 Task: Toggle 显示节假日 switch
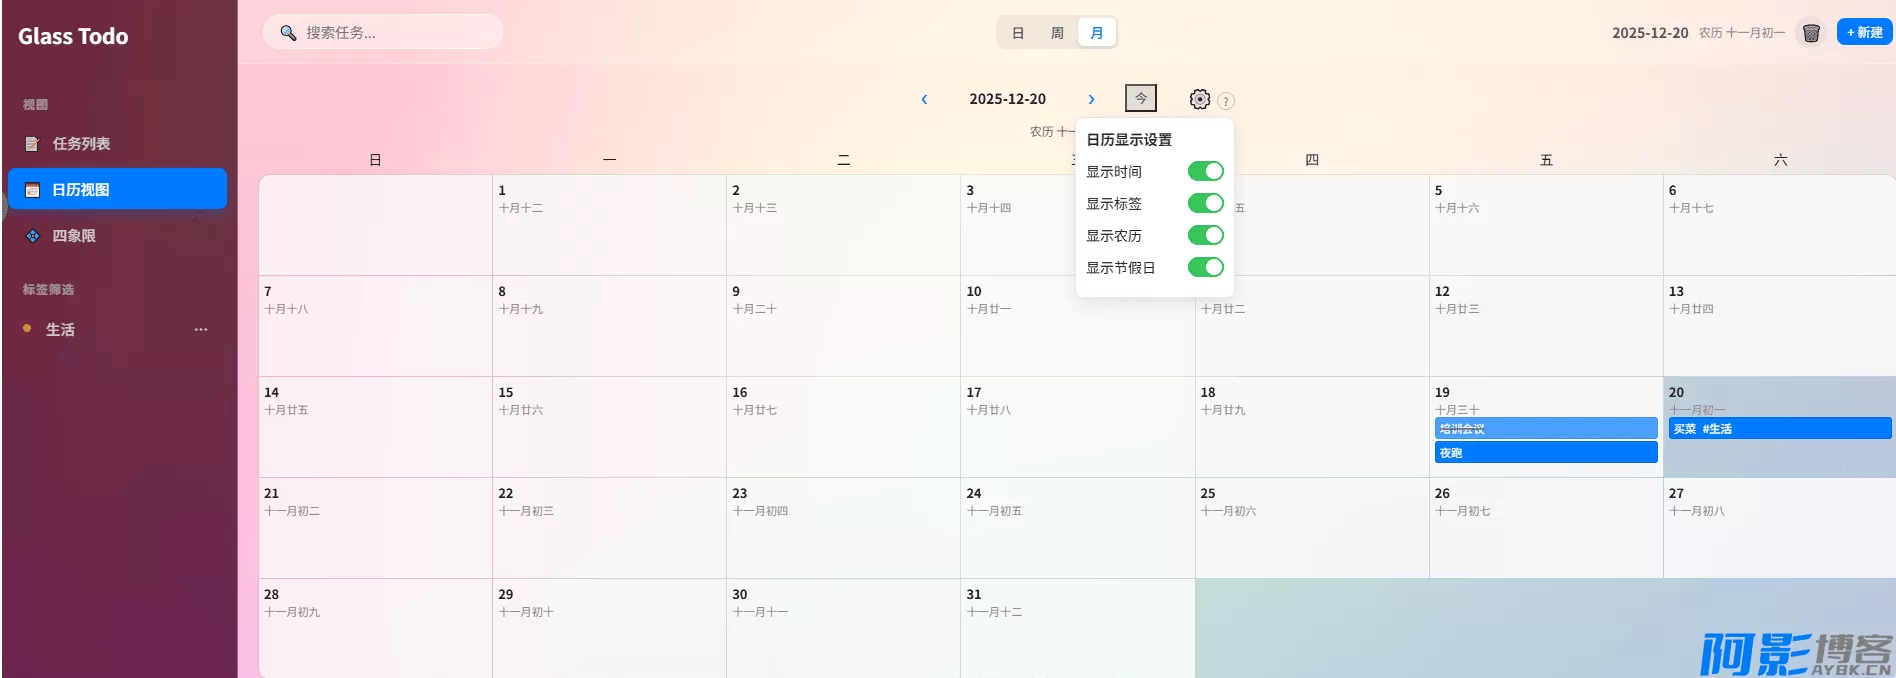coord(1205,267)
